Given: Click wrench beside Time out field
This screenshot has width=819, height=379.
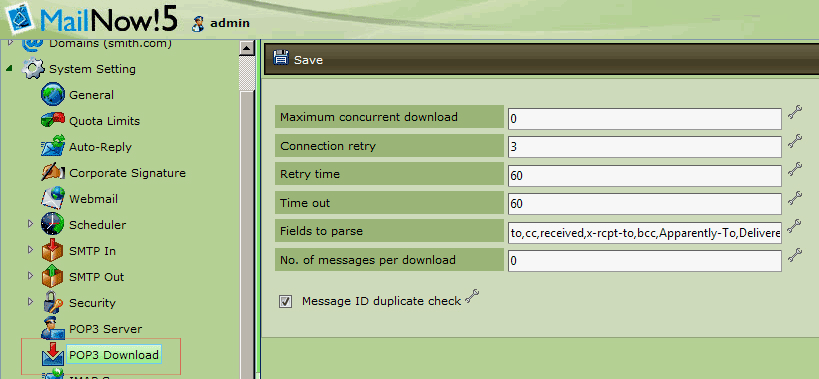Looking at the screenshot, I should tap(794, 198).
